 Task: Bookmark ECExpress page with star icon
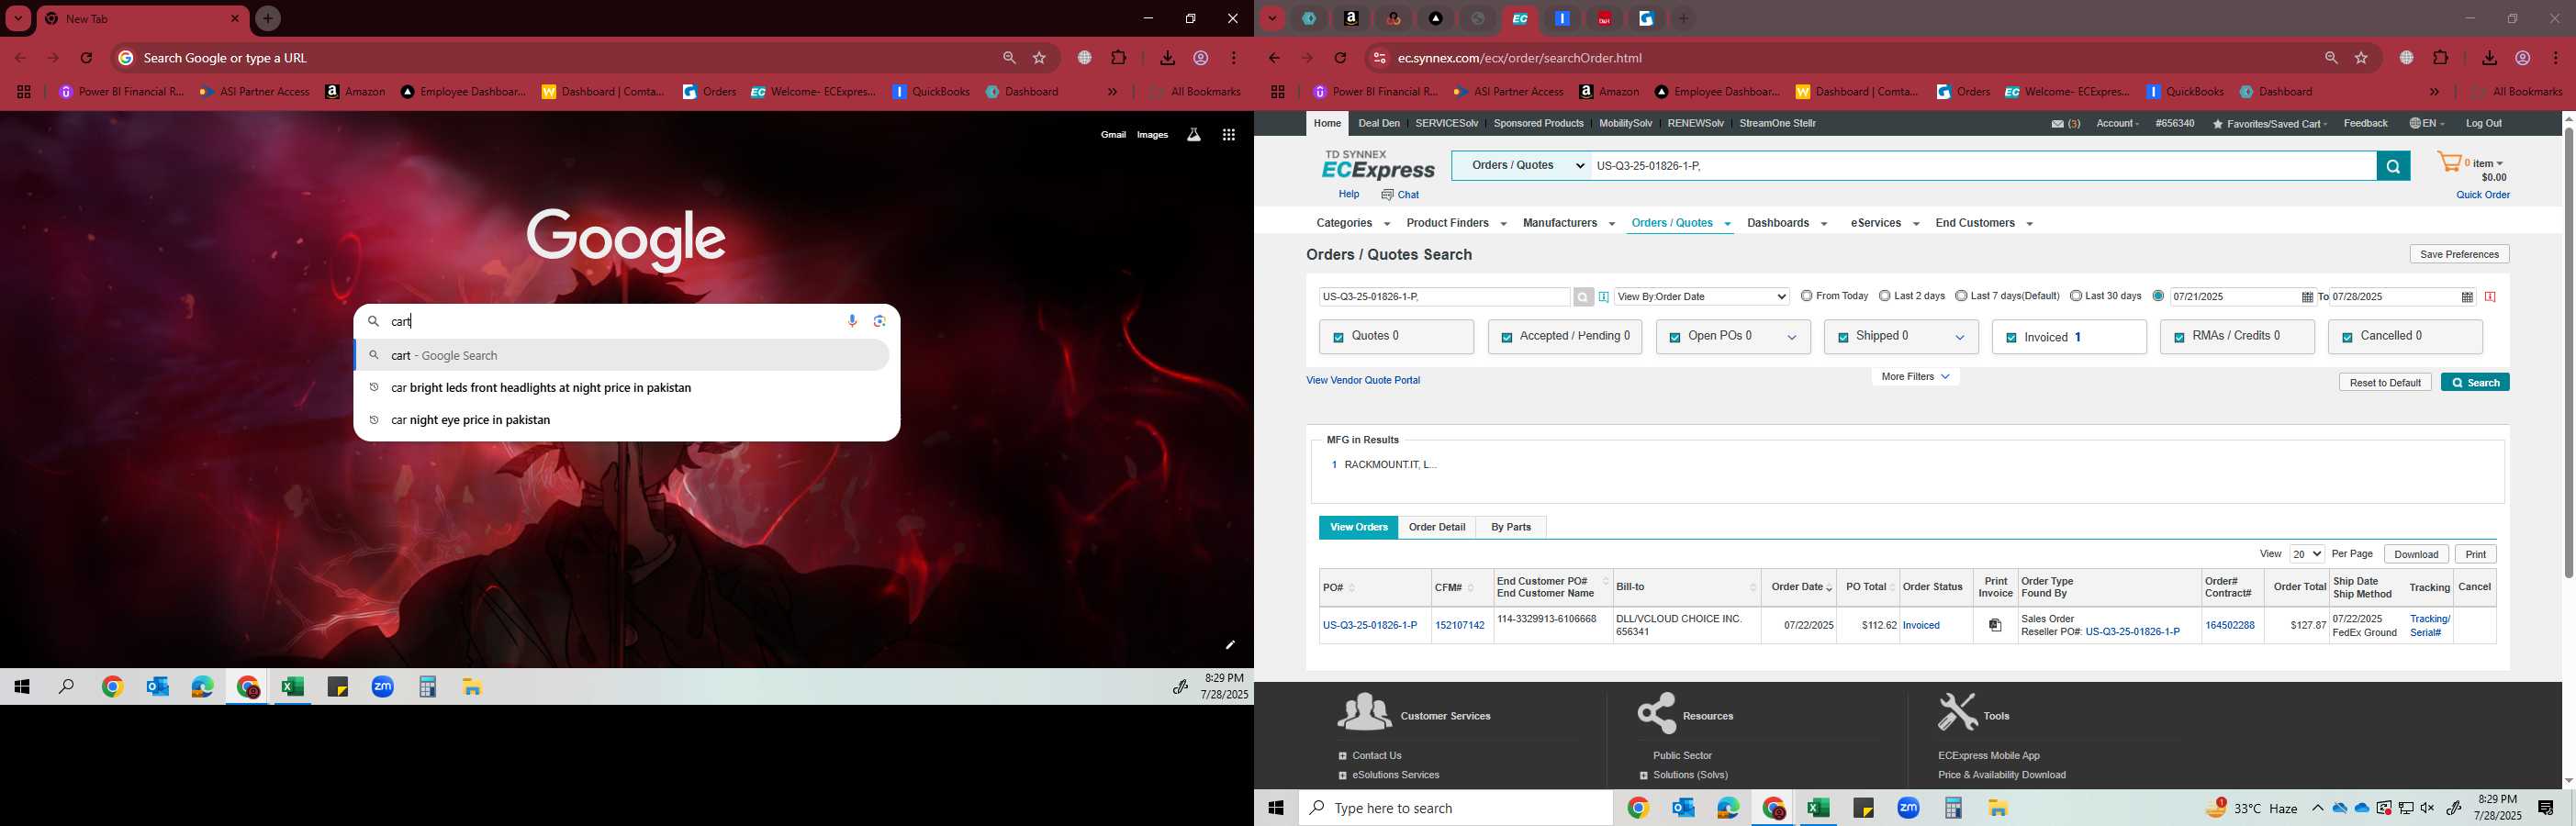pyautogui.click(x=2361, y=58)
